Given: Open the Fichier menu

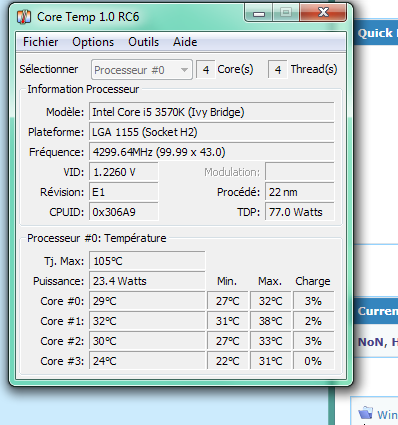Looking at the screenshot, I should (40, 42).
